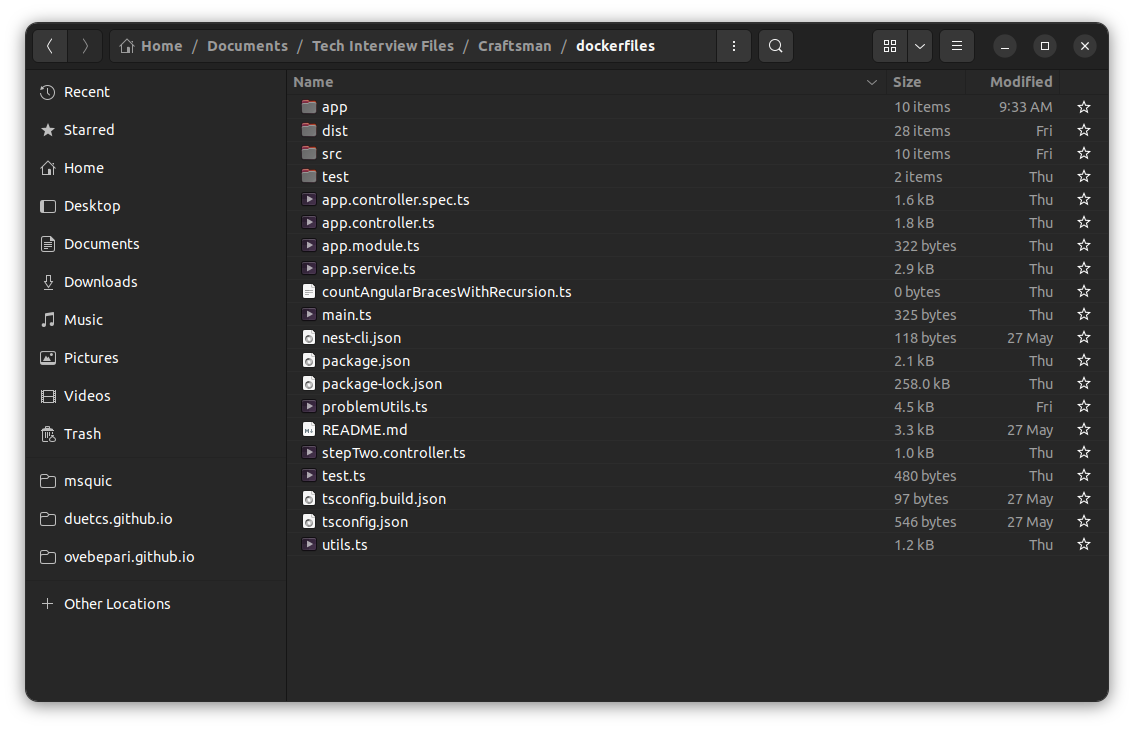Screen dimensions: 1134x730
Task: Open Other Locations
Action: pos(155,604)
